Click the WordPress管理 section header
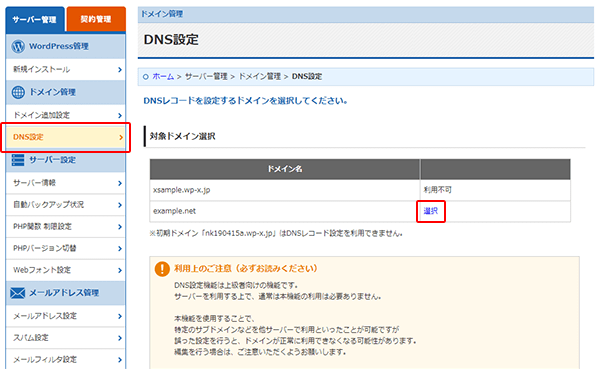600x369 pixels. (x=65, y=46)
